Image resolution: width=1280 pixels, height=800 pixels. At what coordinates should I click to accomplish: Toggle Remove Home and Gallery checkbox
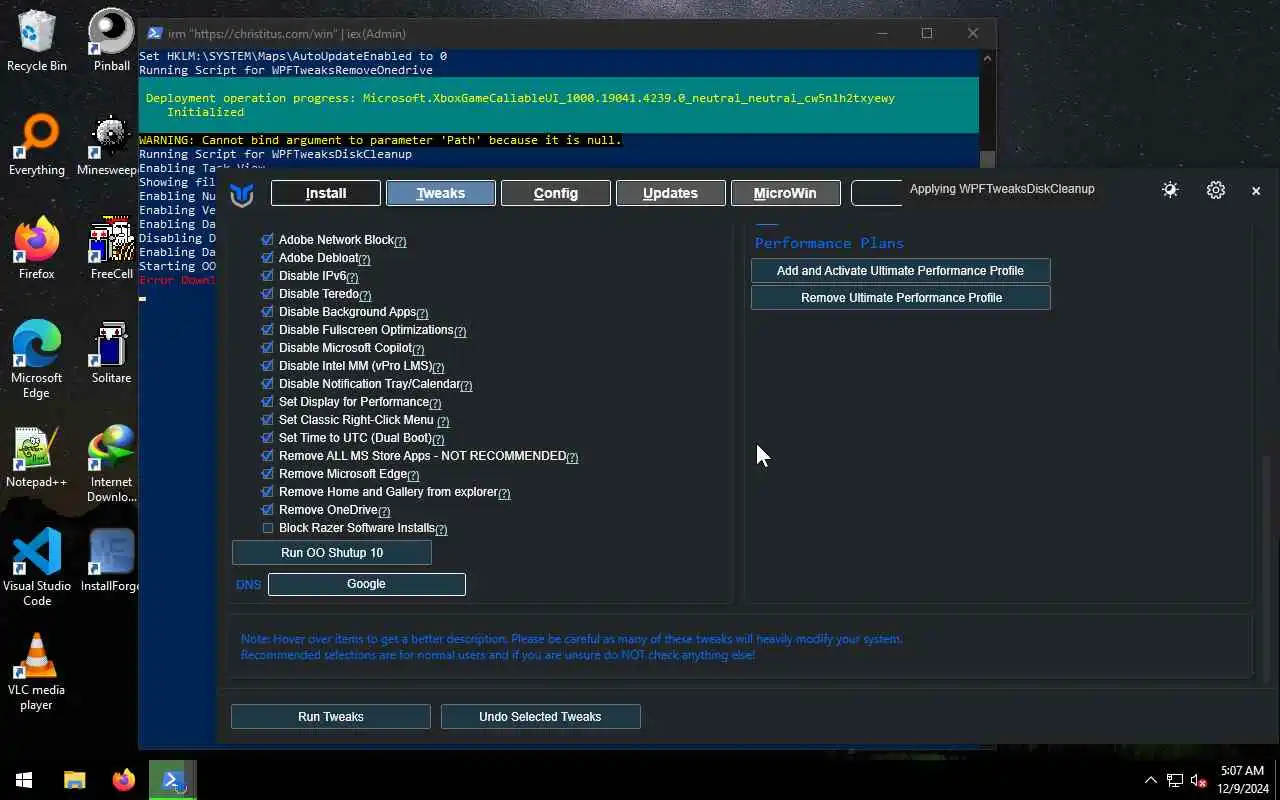[267, 492]
